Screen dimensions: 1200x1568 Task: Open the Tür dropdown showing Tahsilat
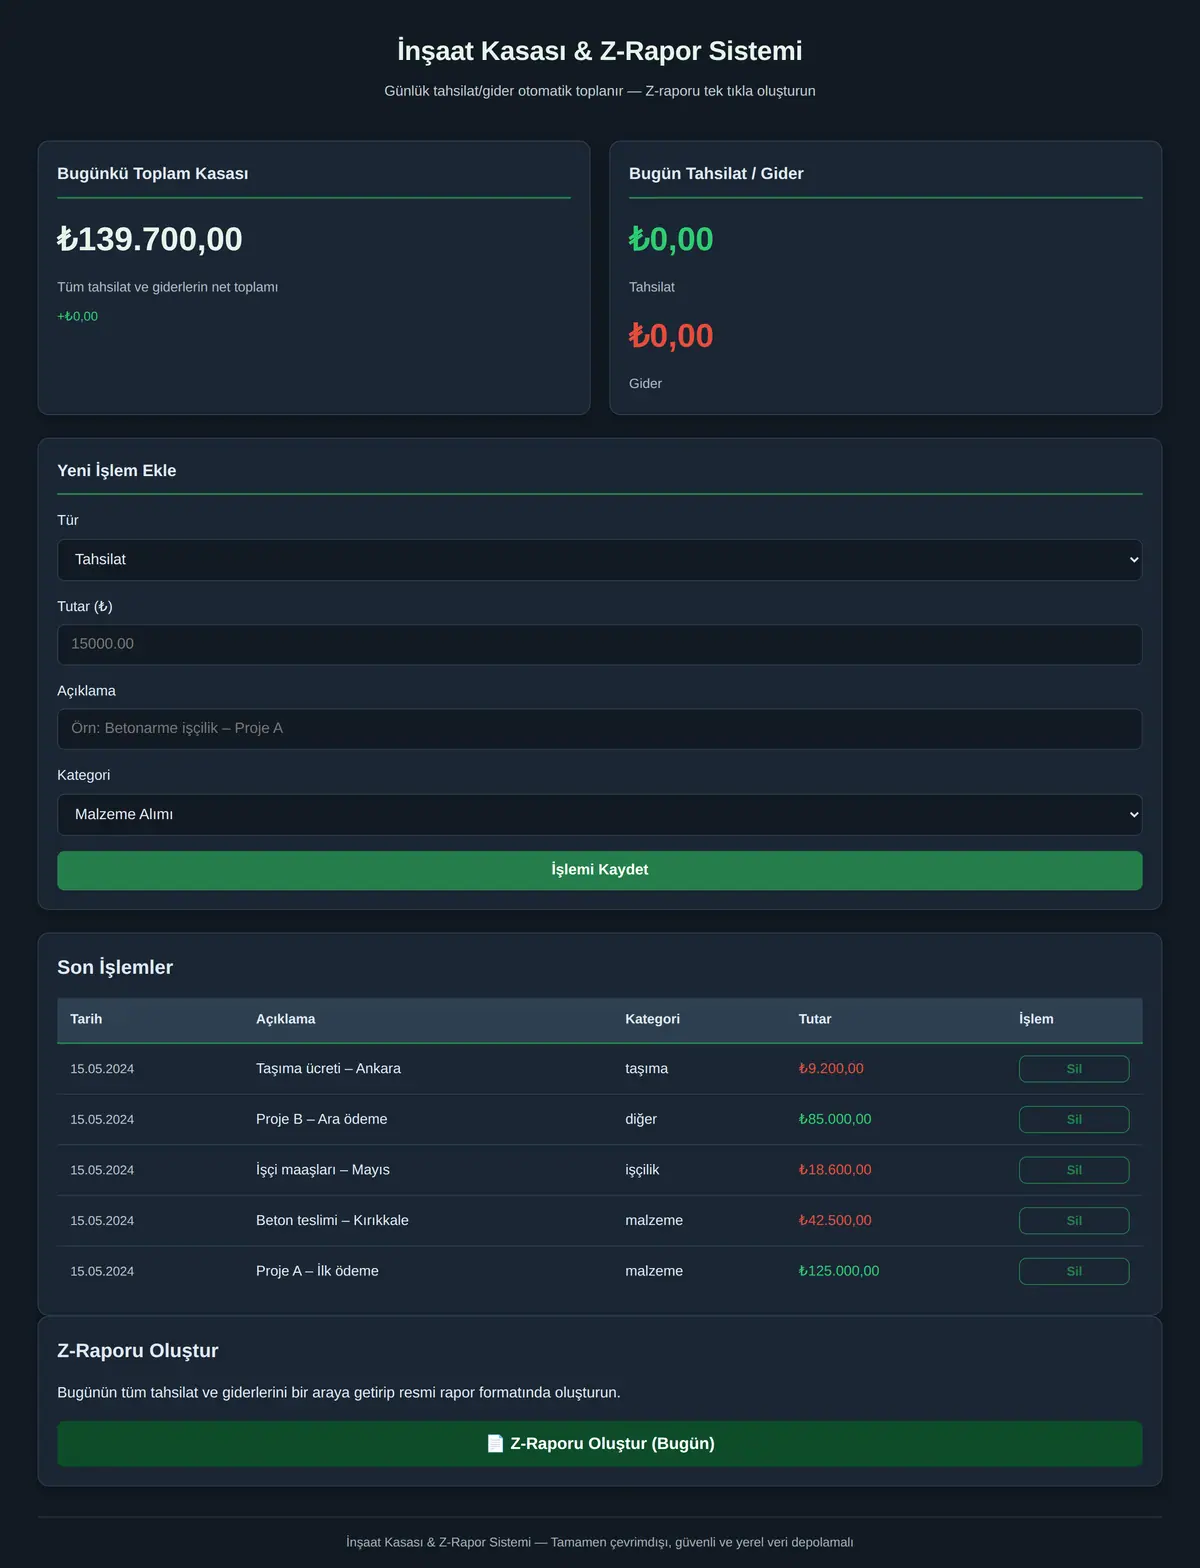[599, 560]
